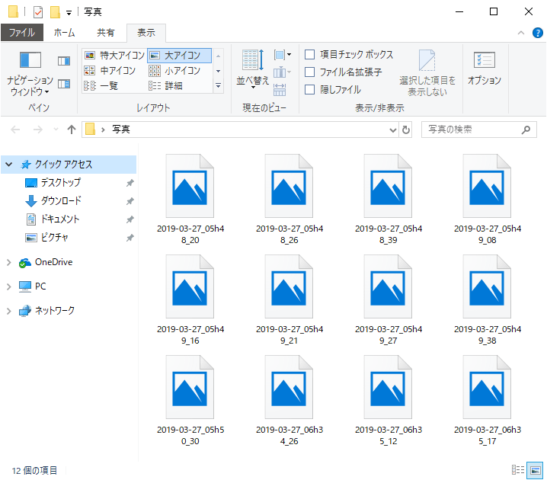
Task: Open the help question mark icon
Action: coord(537,33)
